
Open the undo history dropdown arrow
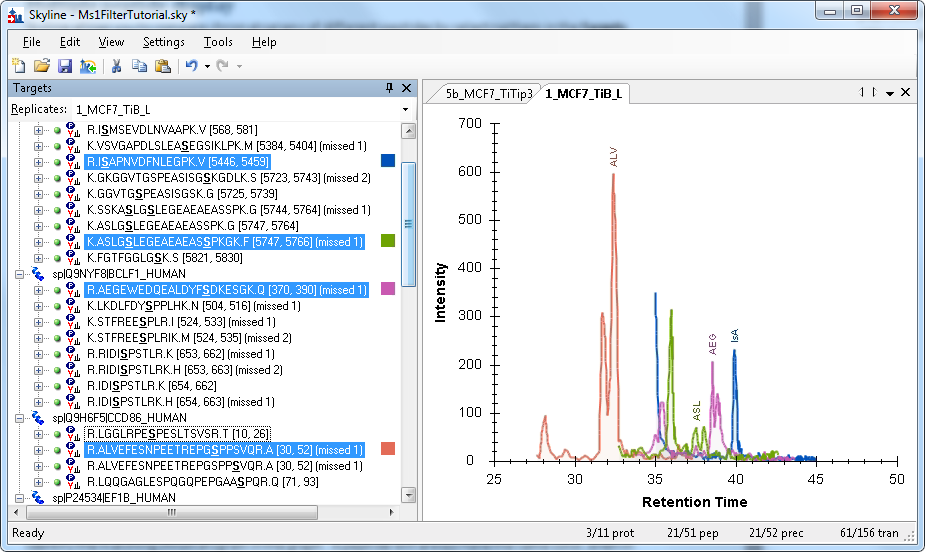[x=207, y=66]
